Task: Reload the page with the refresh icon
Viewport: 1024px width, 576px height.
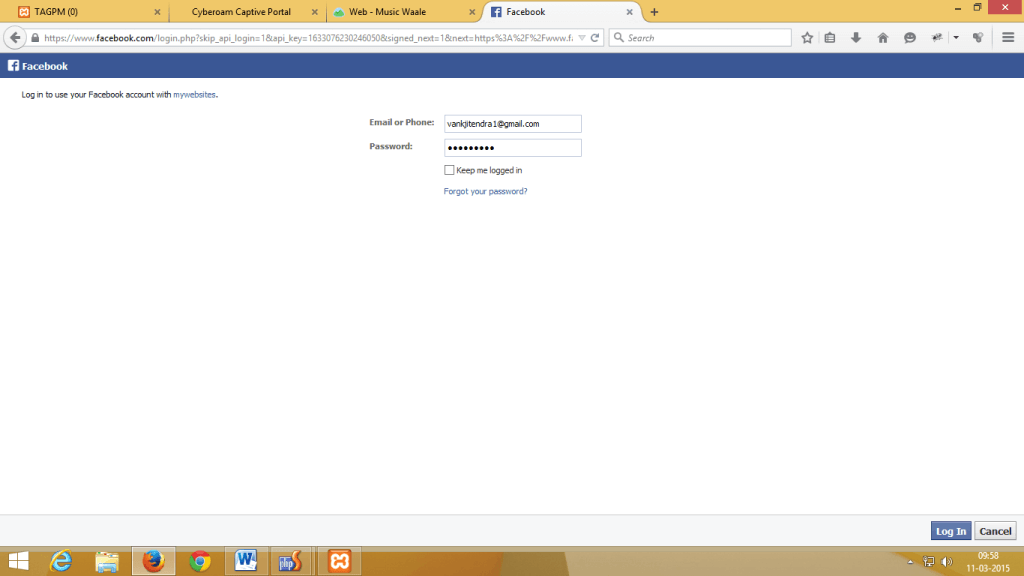Action: 595,38
